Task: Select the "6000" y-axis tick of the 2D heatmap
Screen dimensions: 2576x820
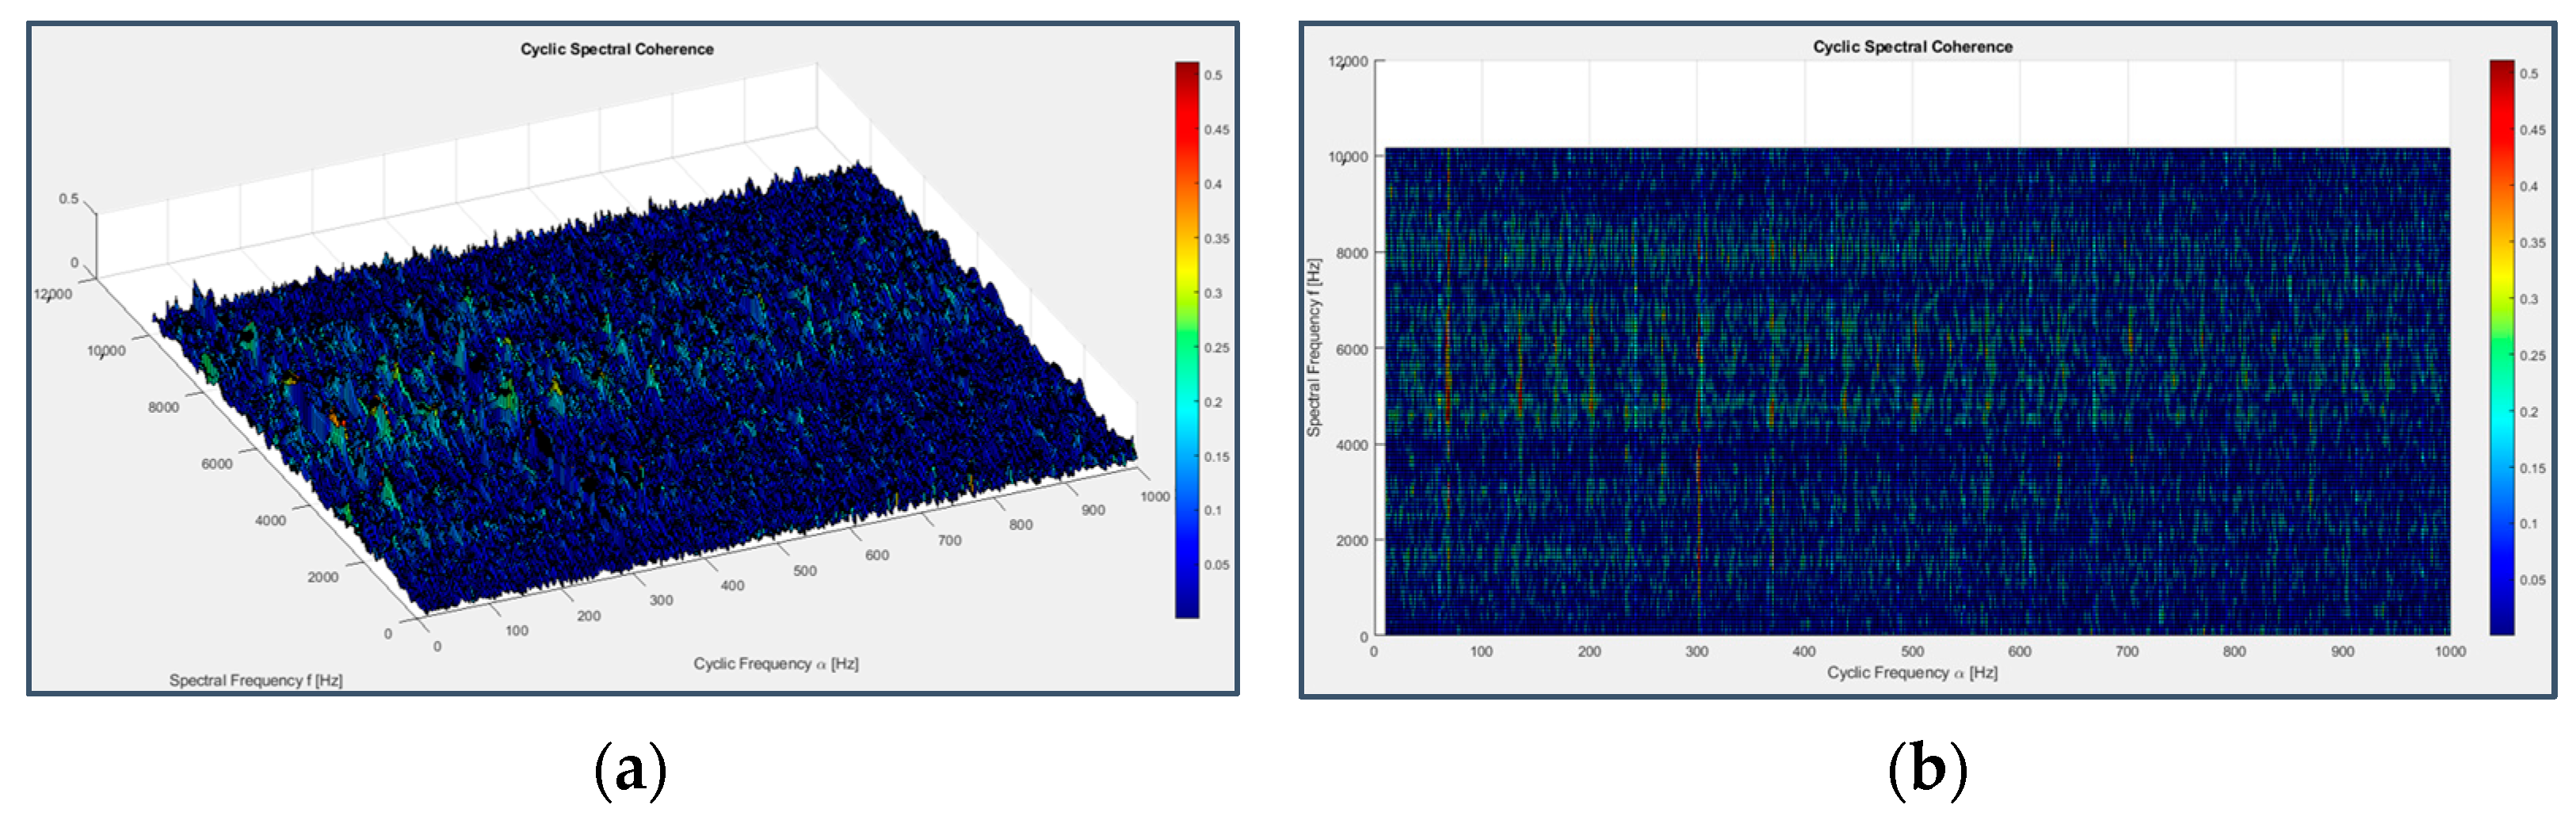Action: (x=1352, y=349)
